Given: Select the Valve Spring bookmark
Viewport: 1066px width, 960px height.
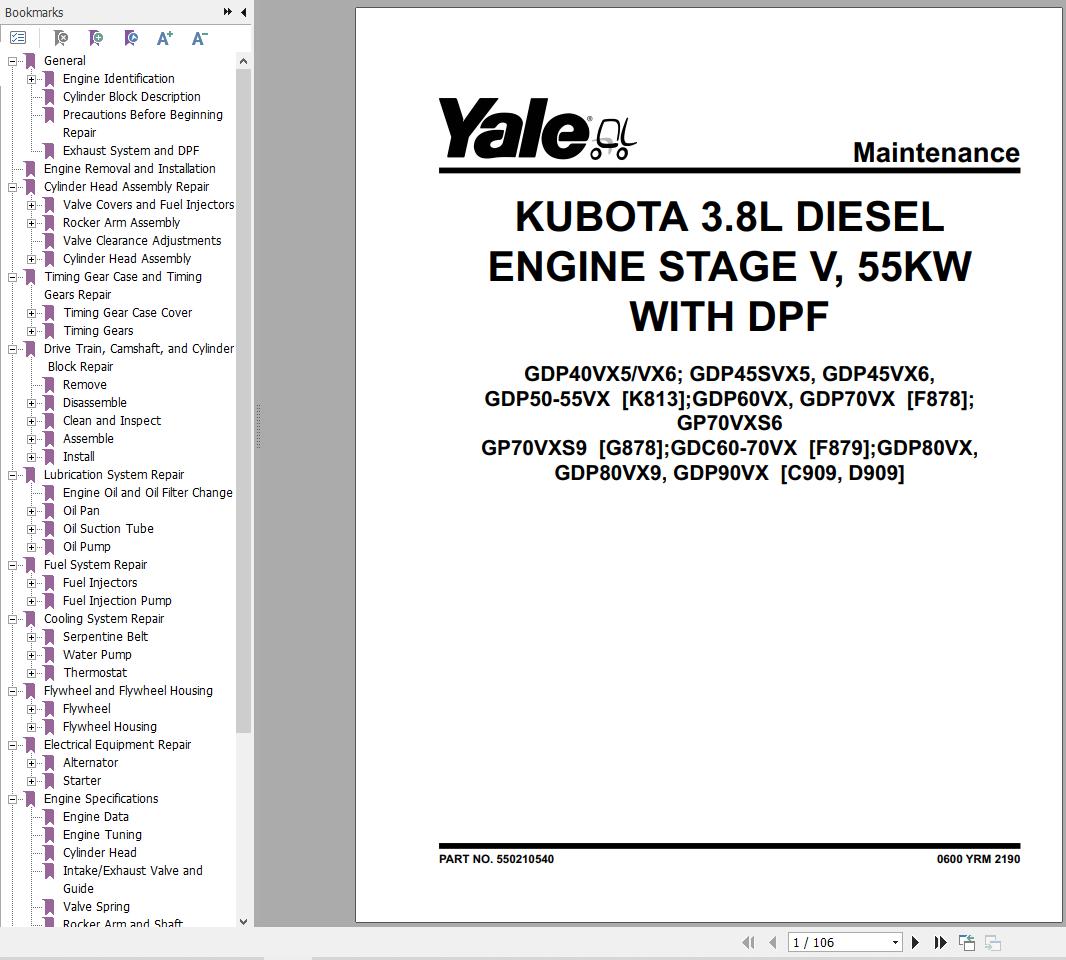Looking at the screenshot, I should (96, 906).
